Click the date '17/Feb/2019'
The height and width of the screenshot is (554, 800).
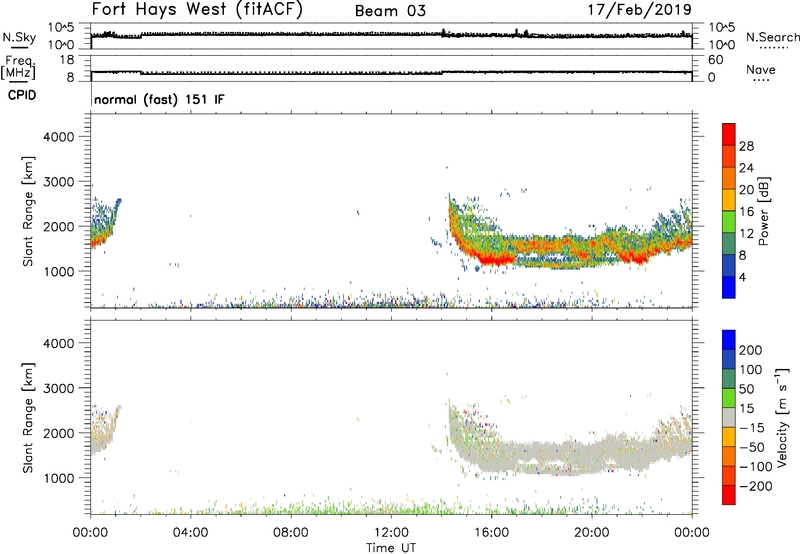(x=639, y=9)
